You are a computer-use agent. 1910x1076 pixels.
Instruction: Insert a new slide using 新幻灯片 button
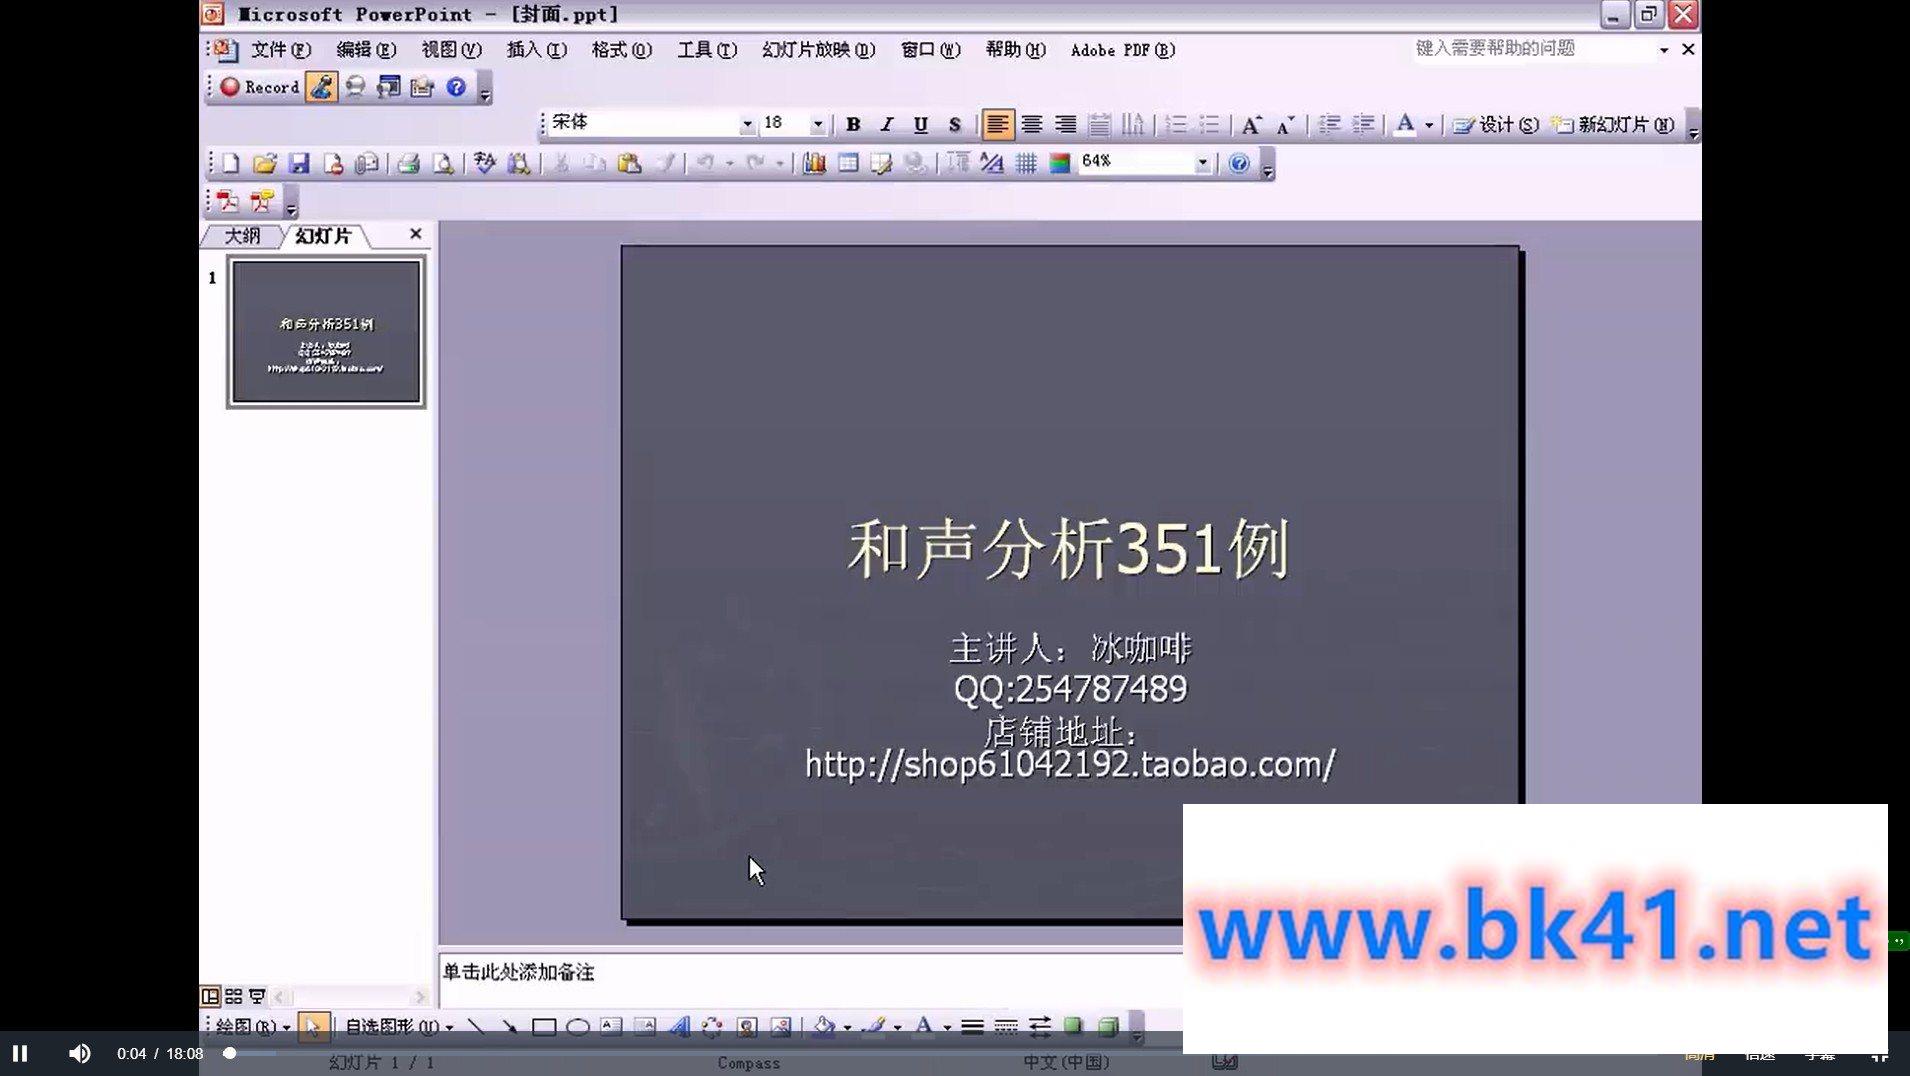(x=1611, y=124)
